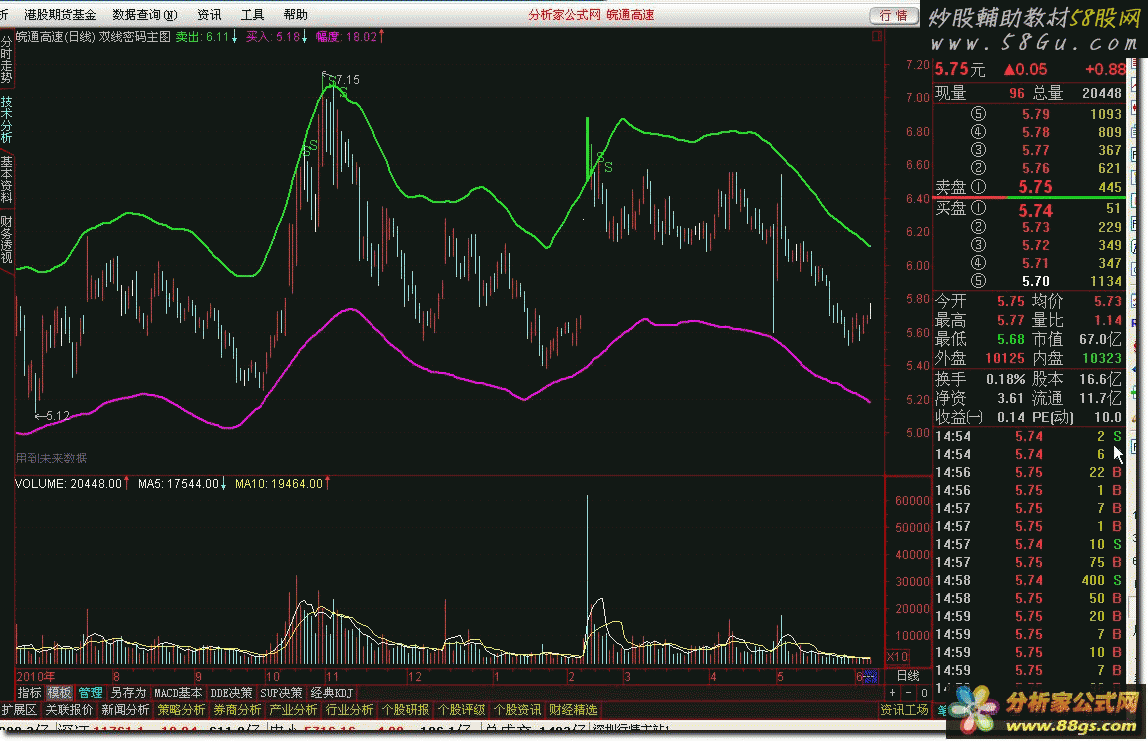
Task: Switch to the 技术分析 side tab
Action: coord(7,119)
